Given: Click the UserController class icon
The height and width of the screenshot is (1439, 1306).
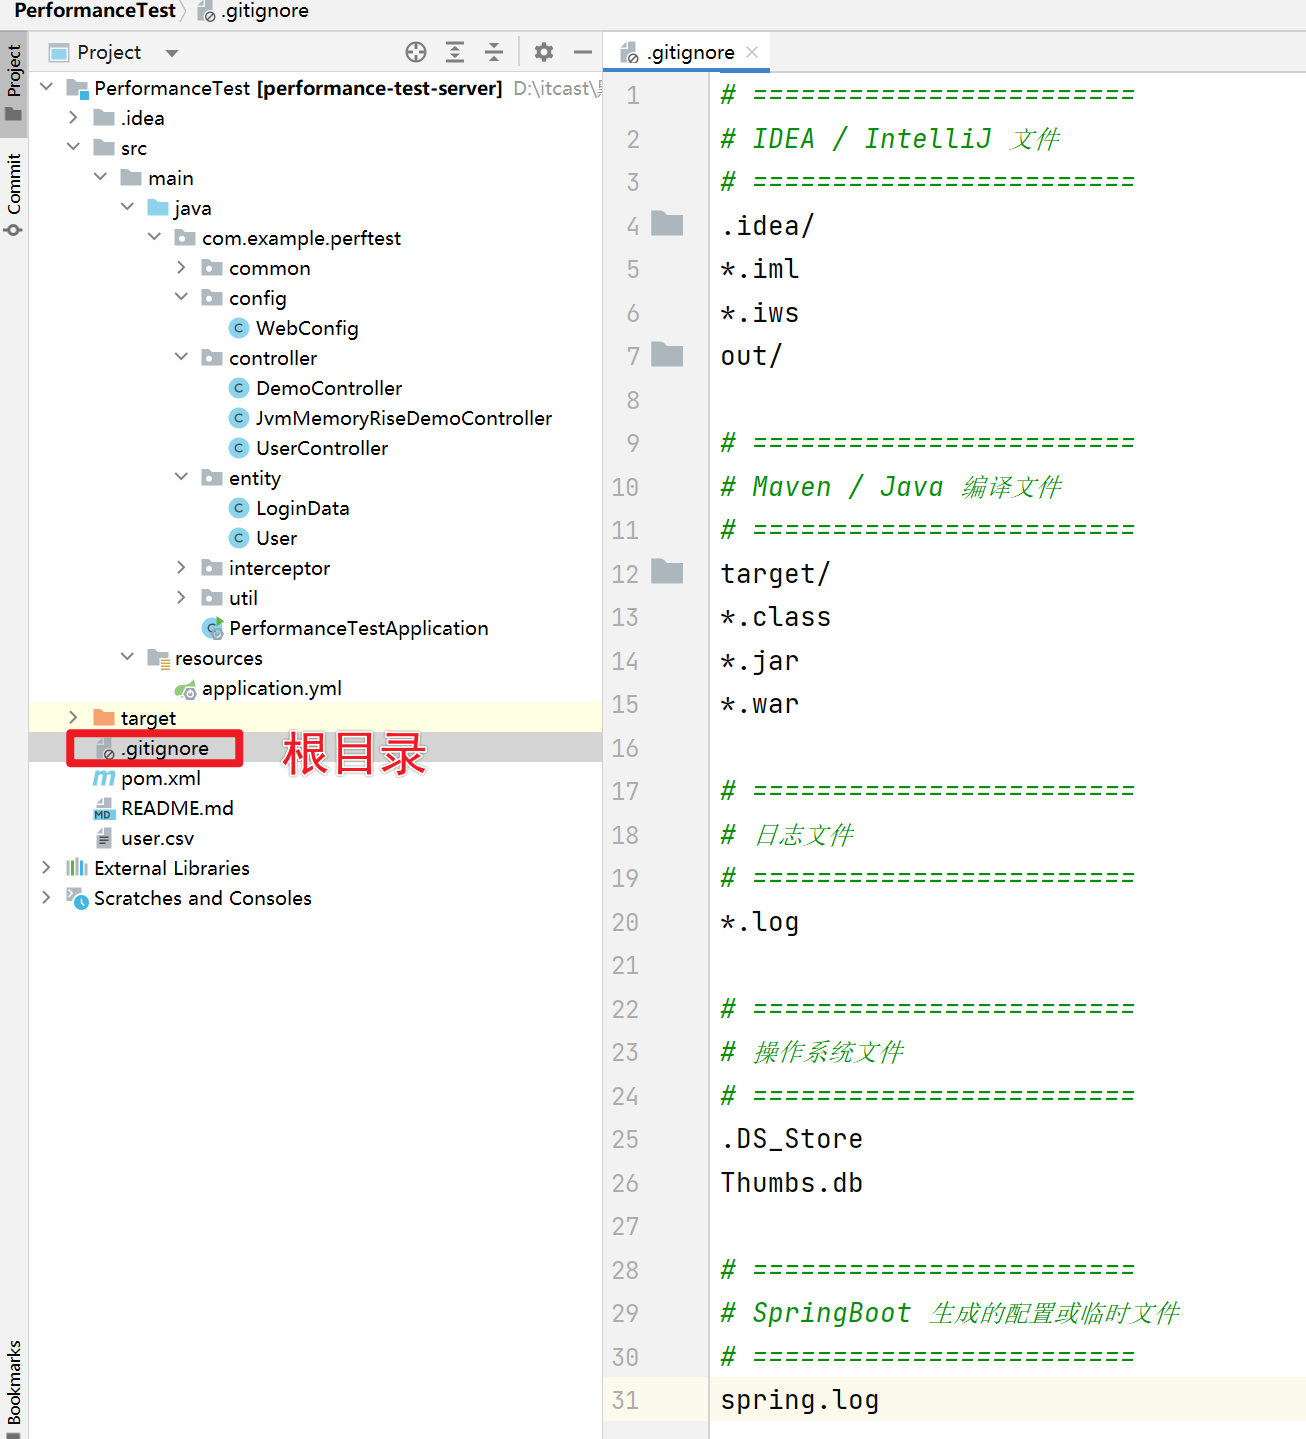Looking at the screenshot, I should click(x=239, y=448).
